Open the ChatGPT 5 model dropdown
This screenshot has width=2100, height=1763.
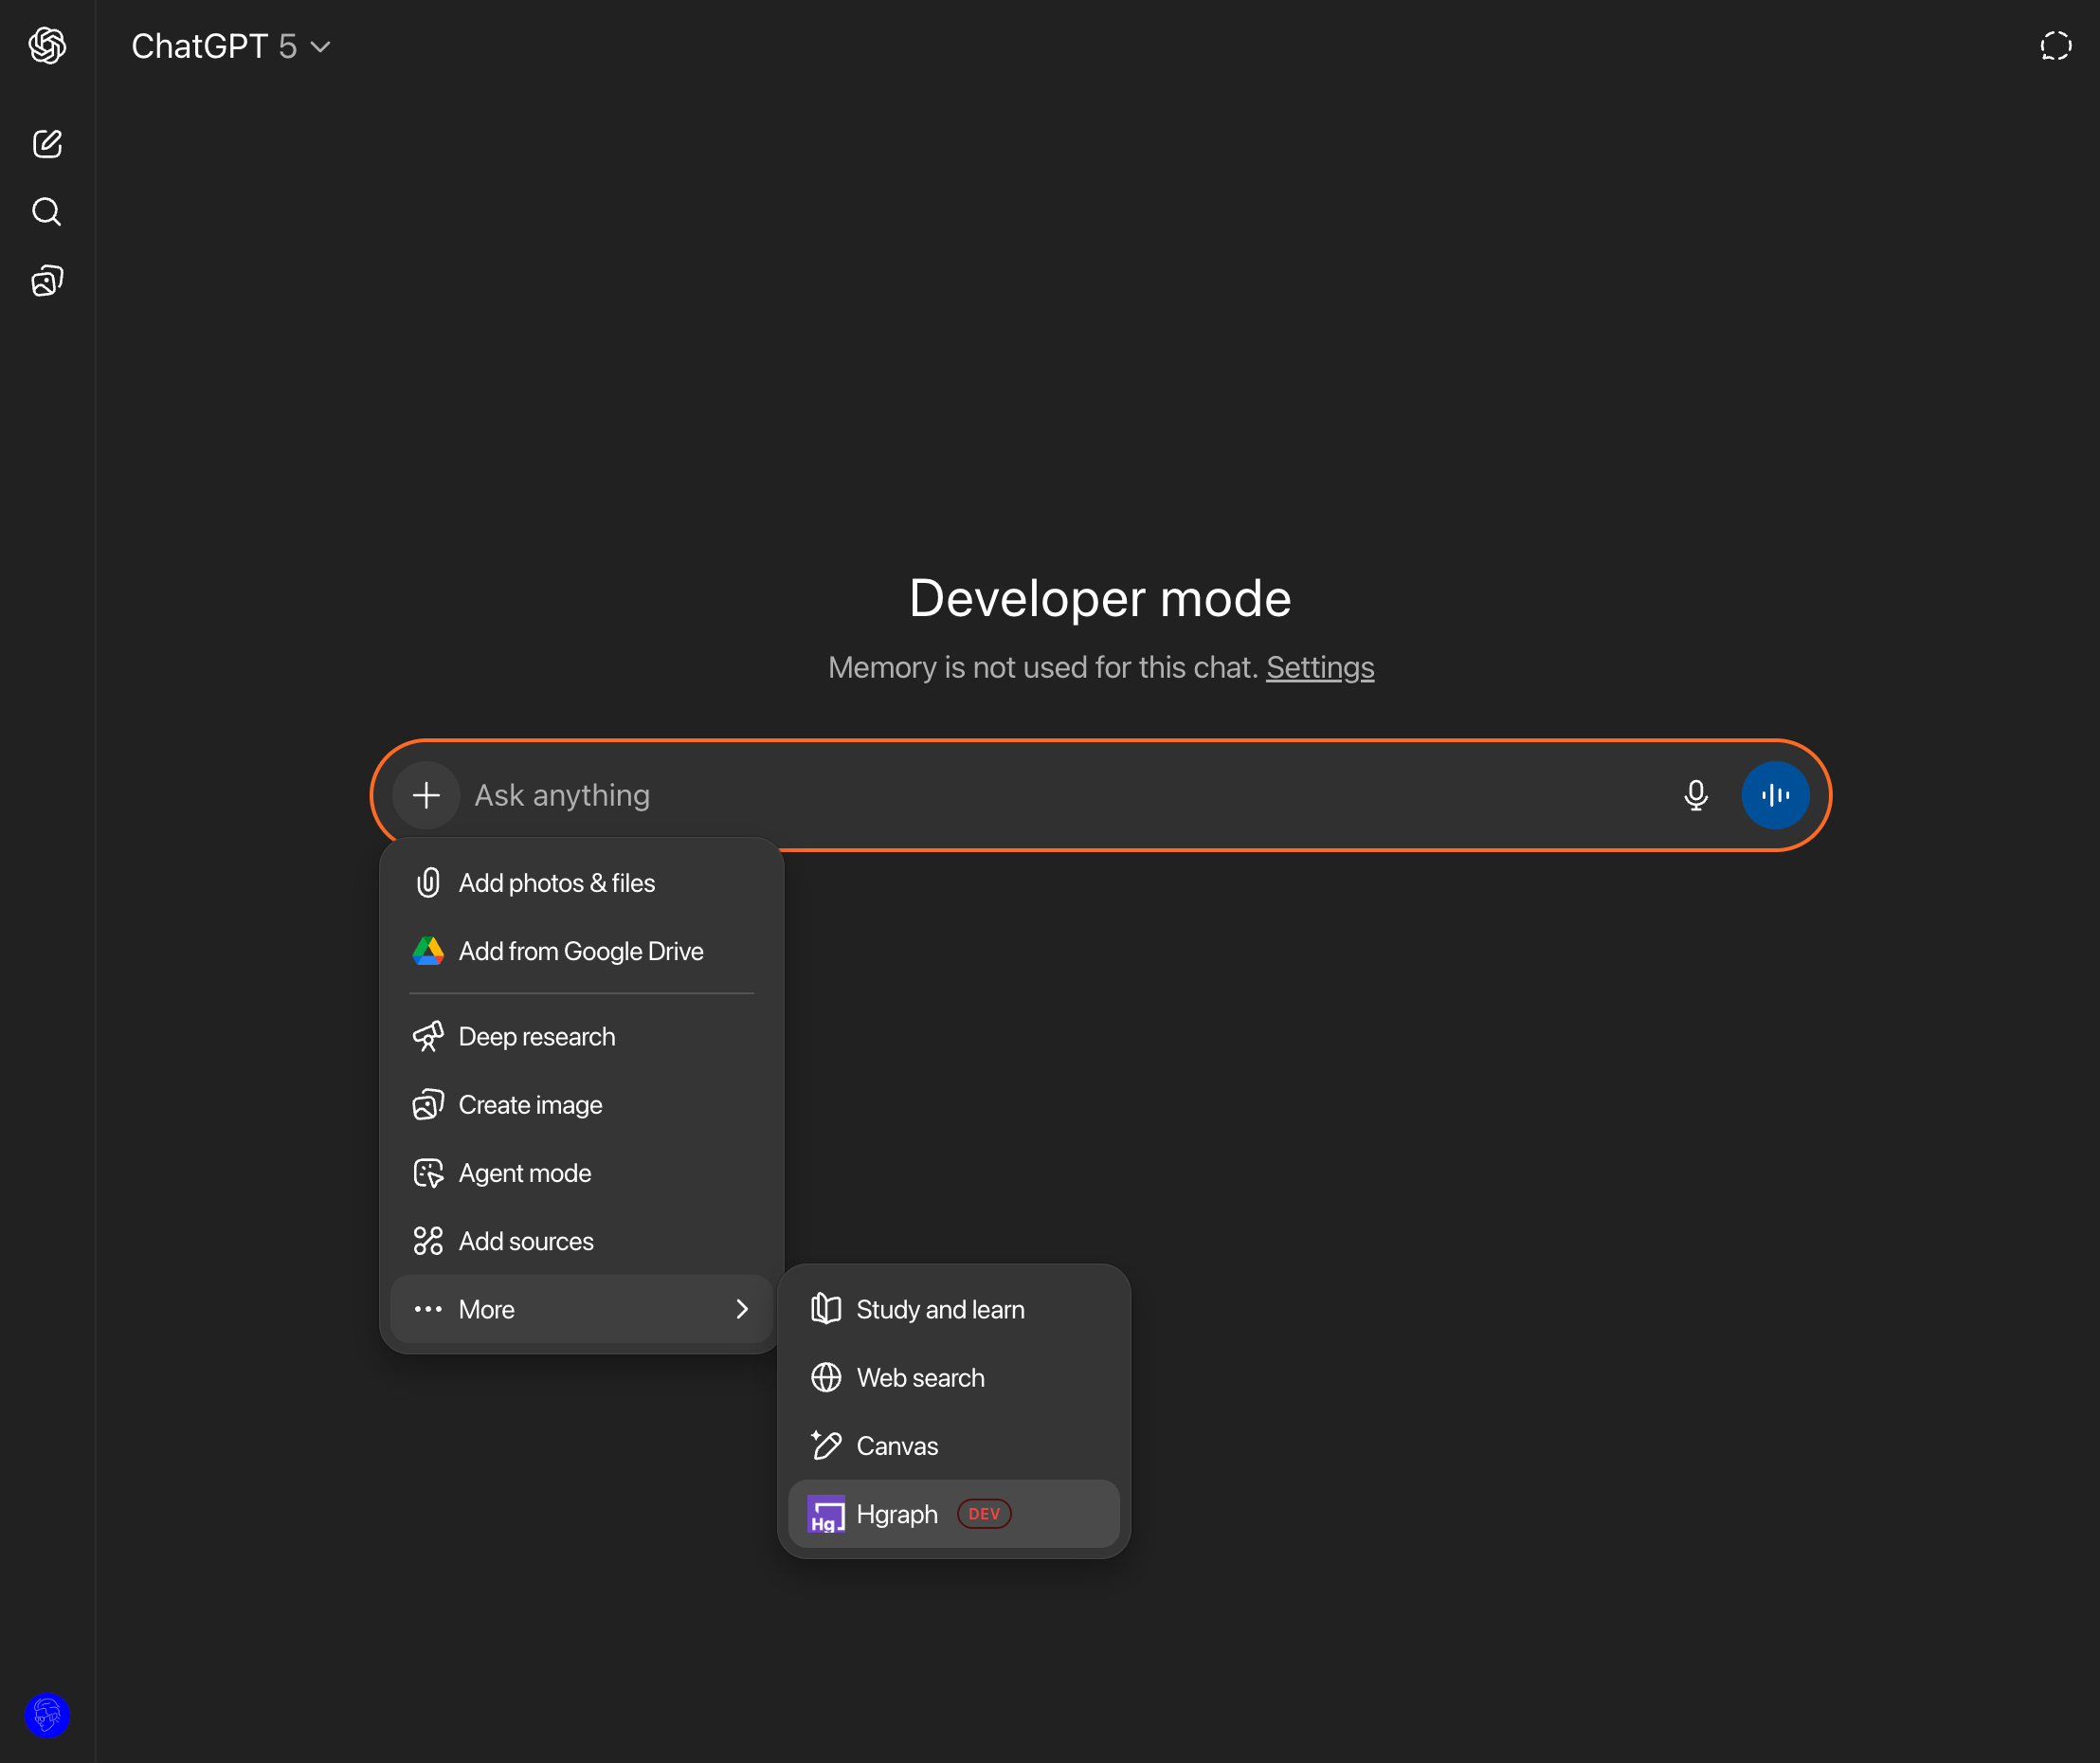[x=231, y=46]
